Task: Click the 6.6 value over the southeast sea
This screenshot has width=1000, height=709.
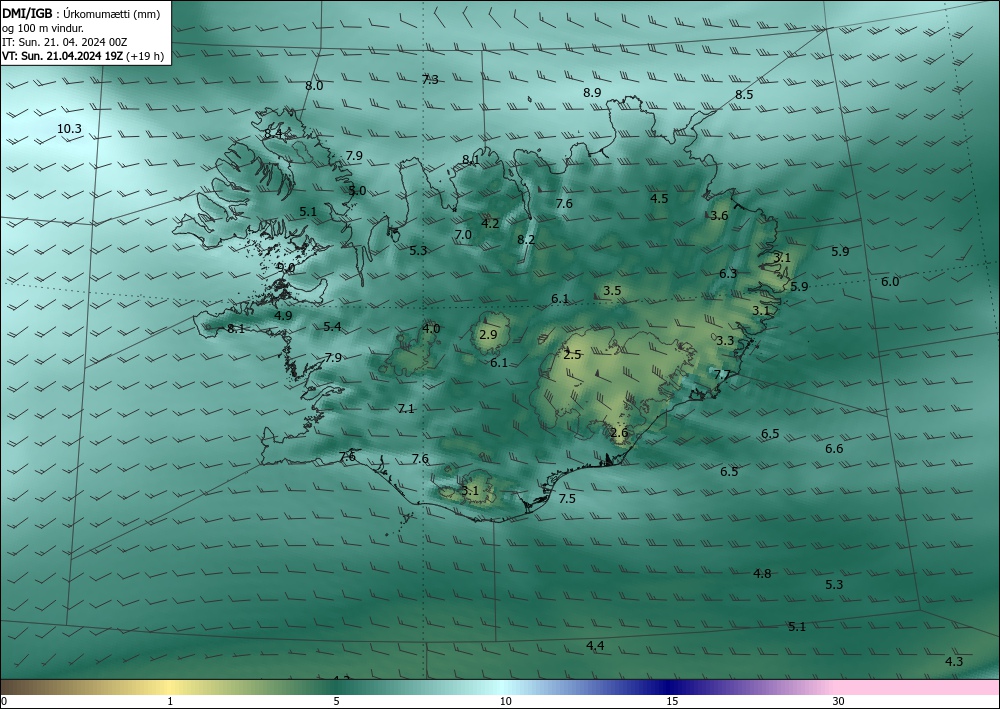Action: [x=834, y=449]
